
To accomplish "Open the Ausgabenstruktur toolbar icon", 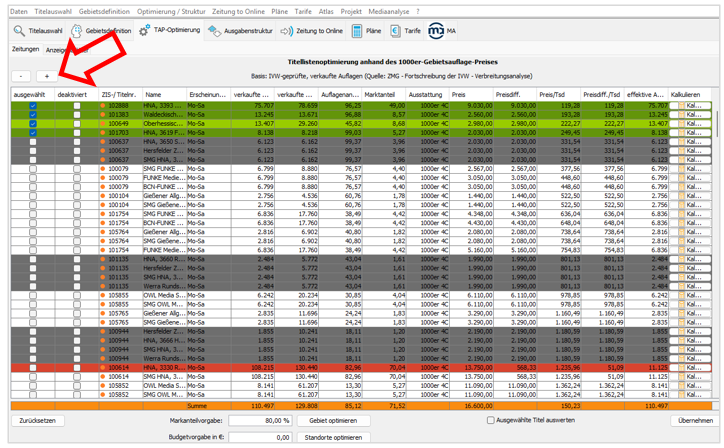I will pyautogui.click(x=215, y=31).
